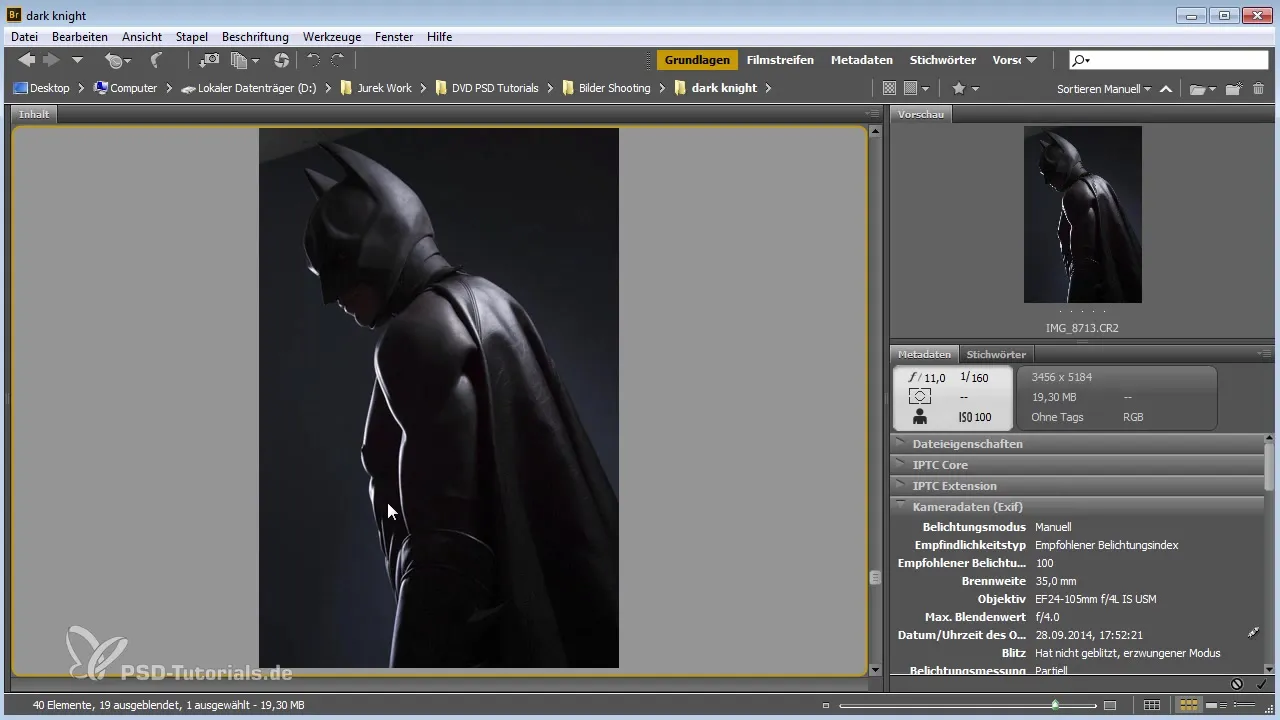Click the IMG_8713.CR2 preview thumbnail
This screenshot has width=1280, height=720.
pyautogui.click(x=1082, y=214)
